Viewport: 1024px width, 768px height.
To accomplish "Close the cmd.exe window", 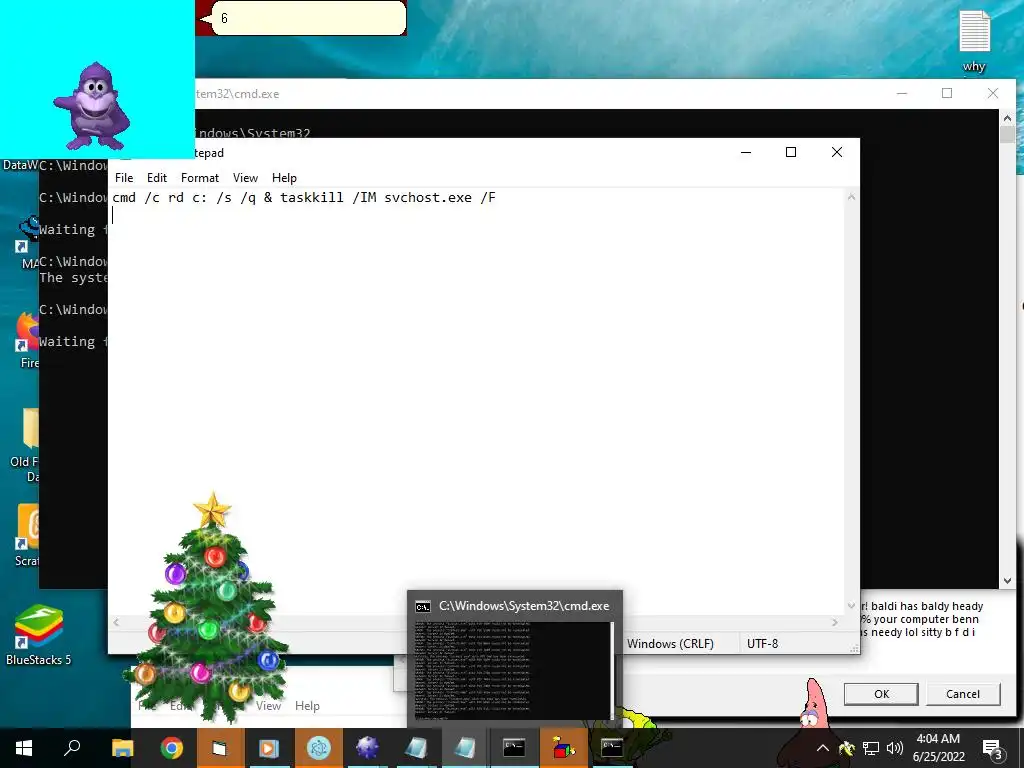I will click(993, 93).
